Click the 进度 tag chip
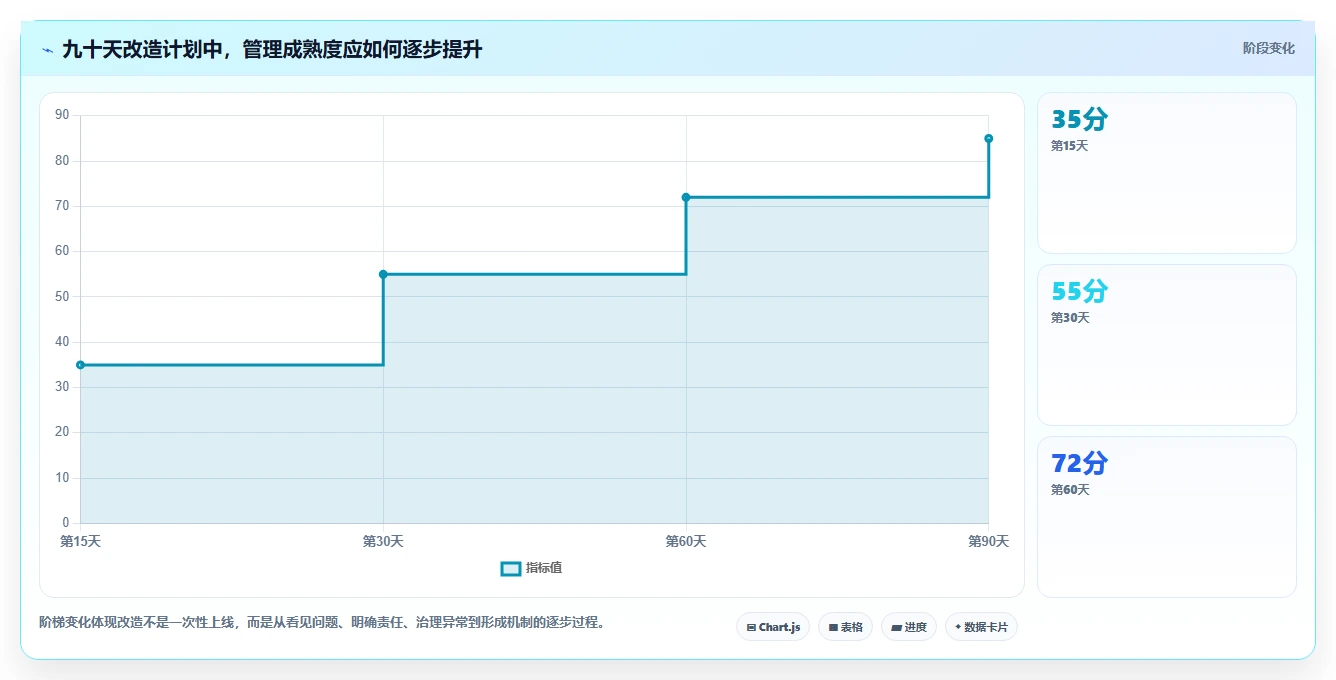Screen dimensions: 1336x680 pyautogui.click(x=908, y=627)
